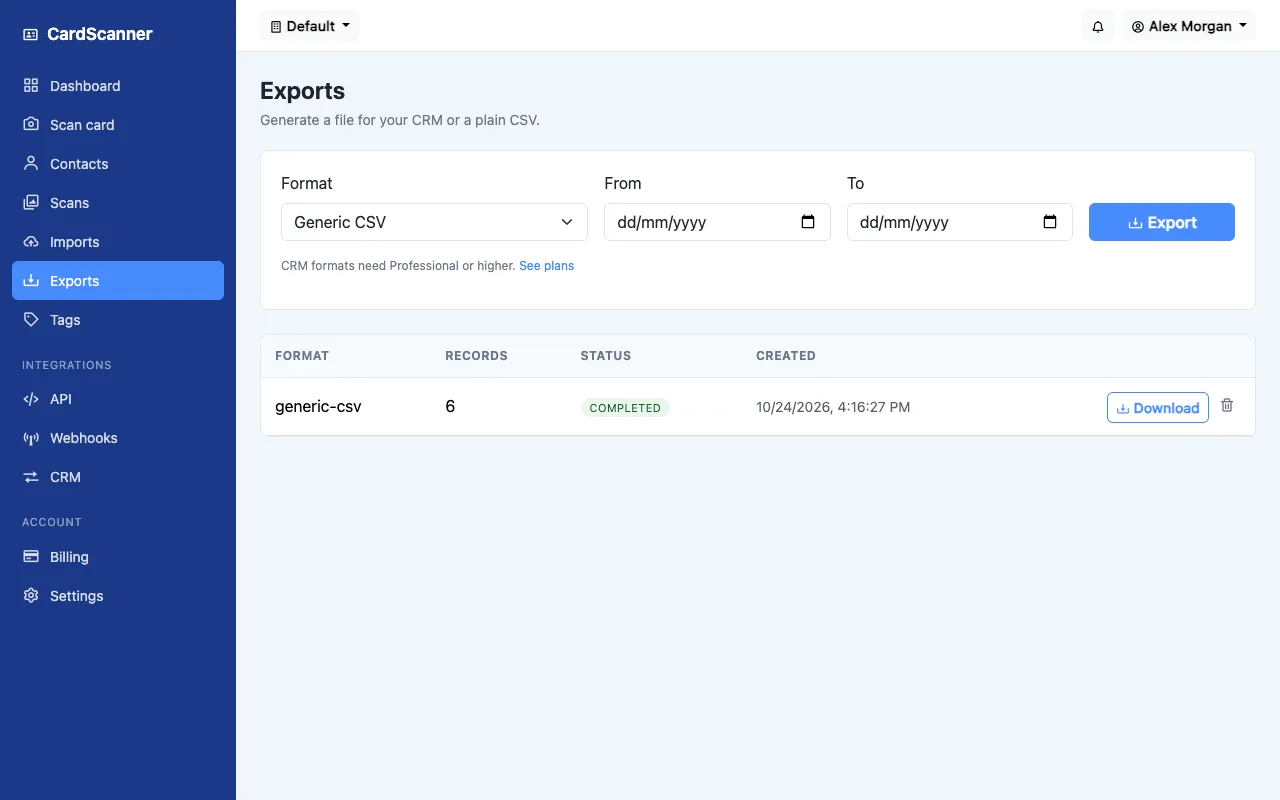Navigate to Billing in the sidebar
This screenshot has width=1280, height=800.
tap(118, 557)
